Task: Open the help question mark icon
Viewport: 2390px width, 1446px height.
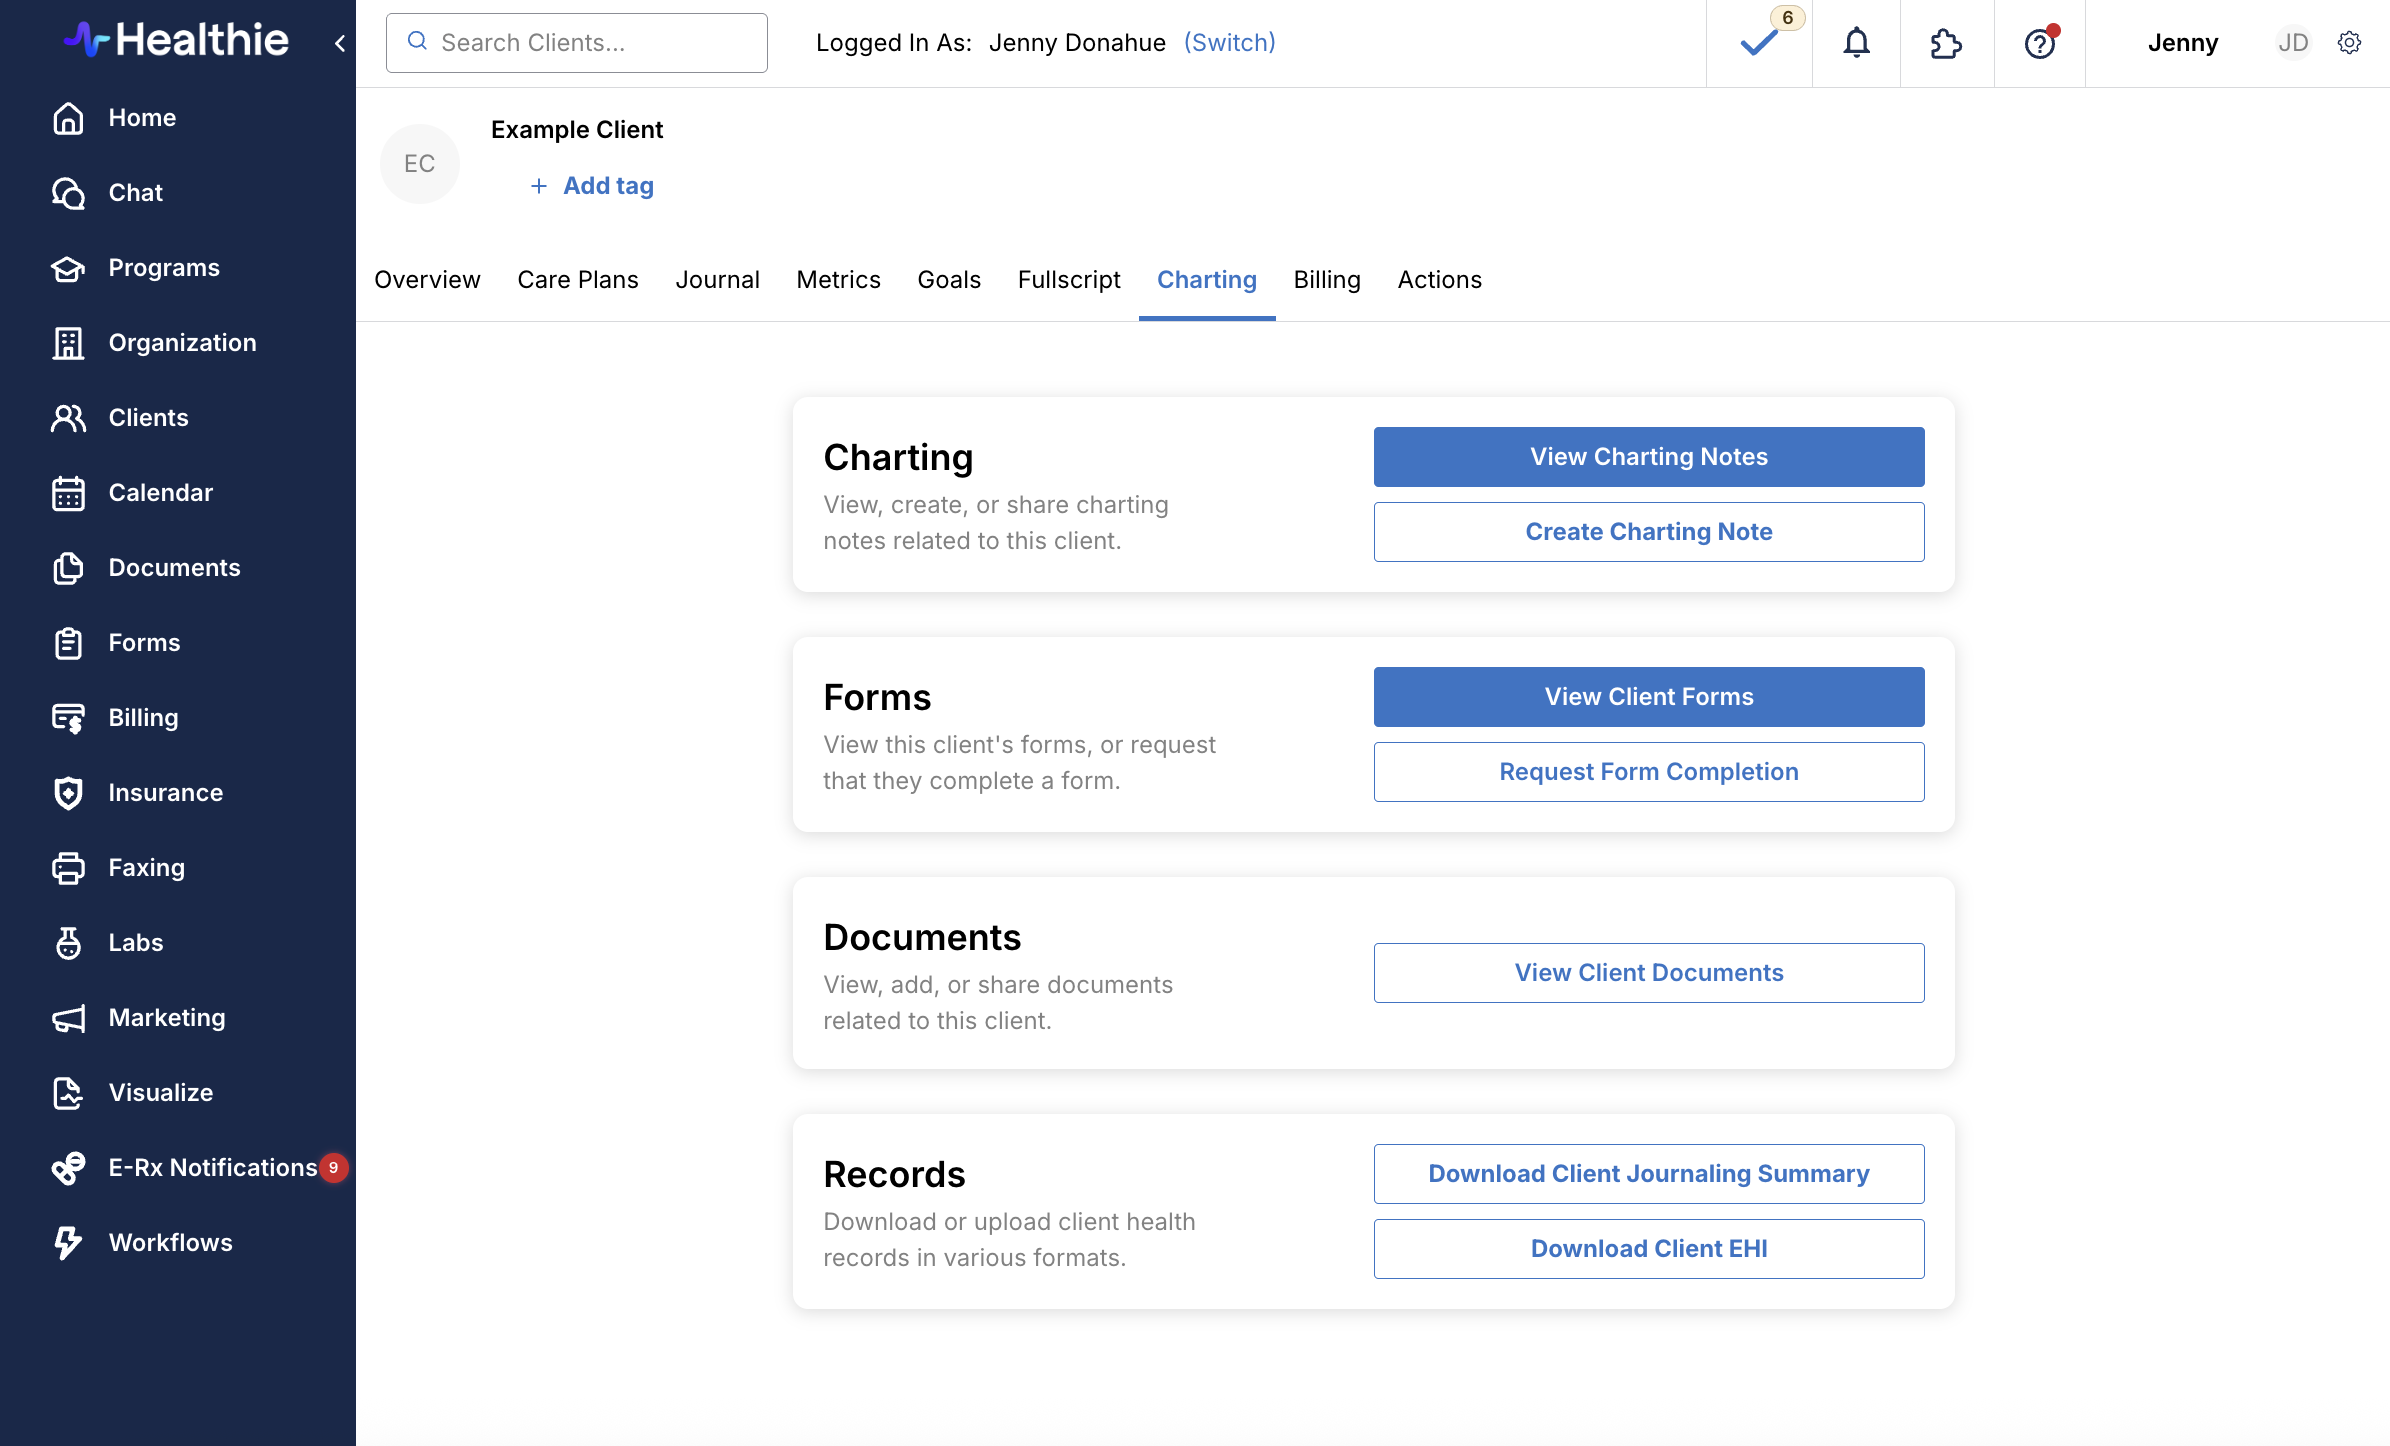Action: pos(2039,43)
